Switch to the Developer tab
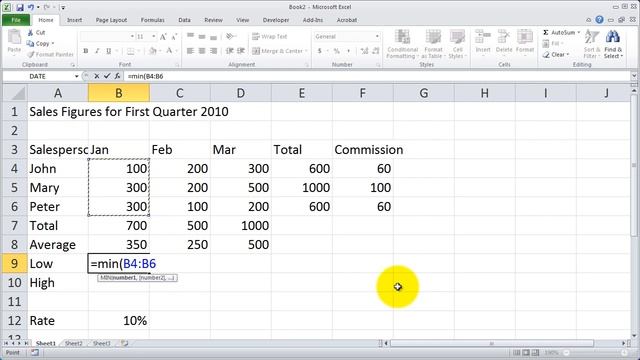This screenshot has height=360, width=640. tap(276, 20)
